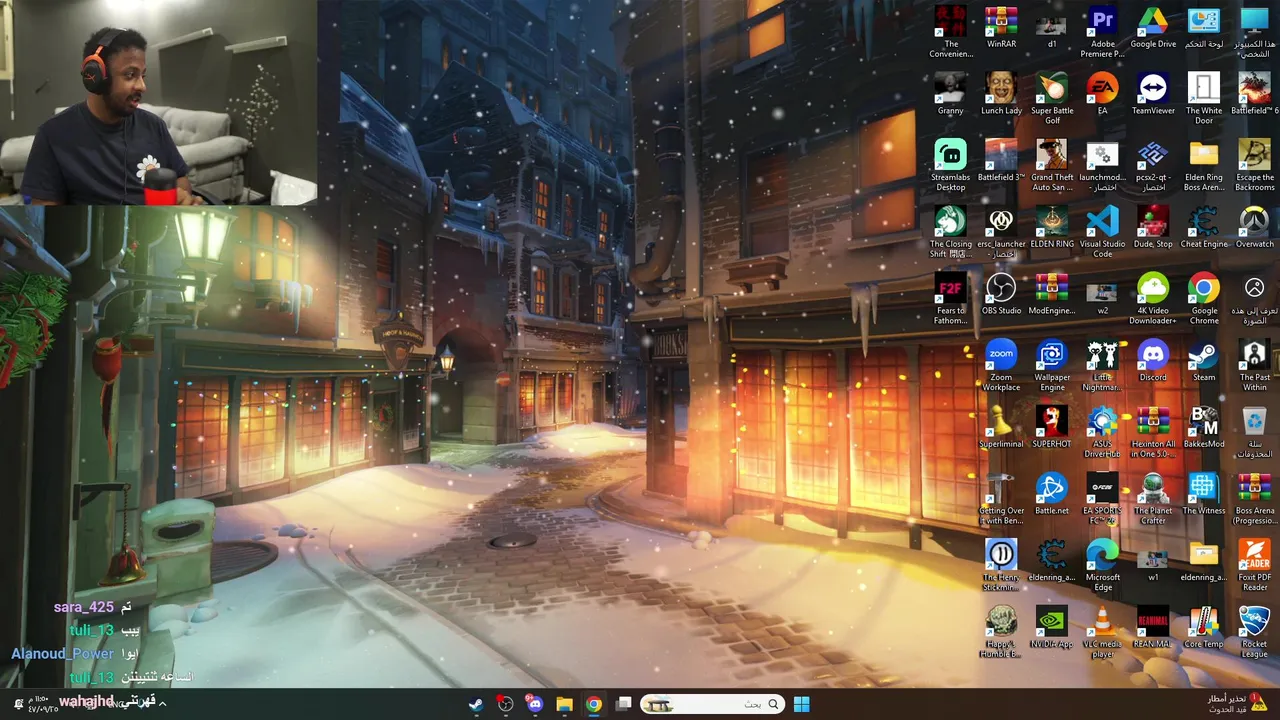Image resolution: width=1280 pixels, height=720 pixels.
Task: Open the TeamViewer shortcut
Action: 1153,94
